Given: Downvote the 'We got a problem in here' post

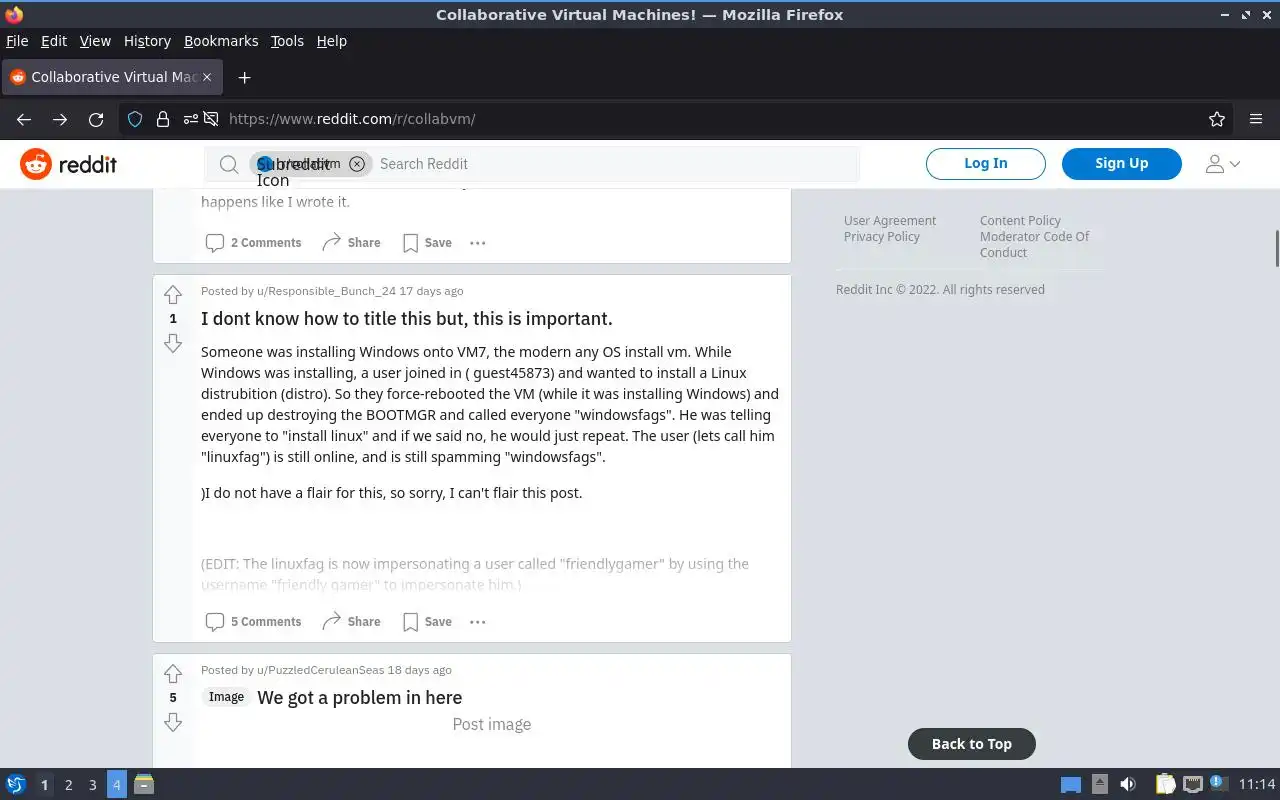Looking at the screenshot, I should tap(173, 722).
